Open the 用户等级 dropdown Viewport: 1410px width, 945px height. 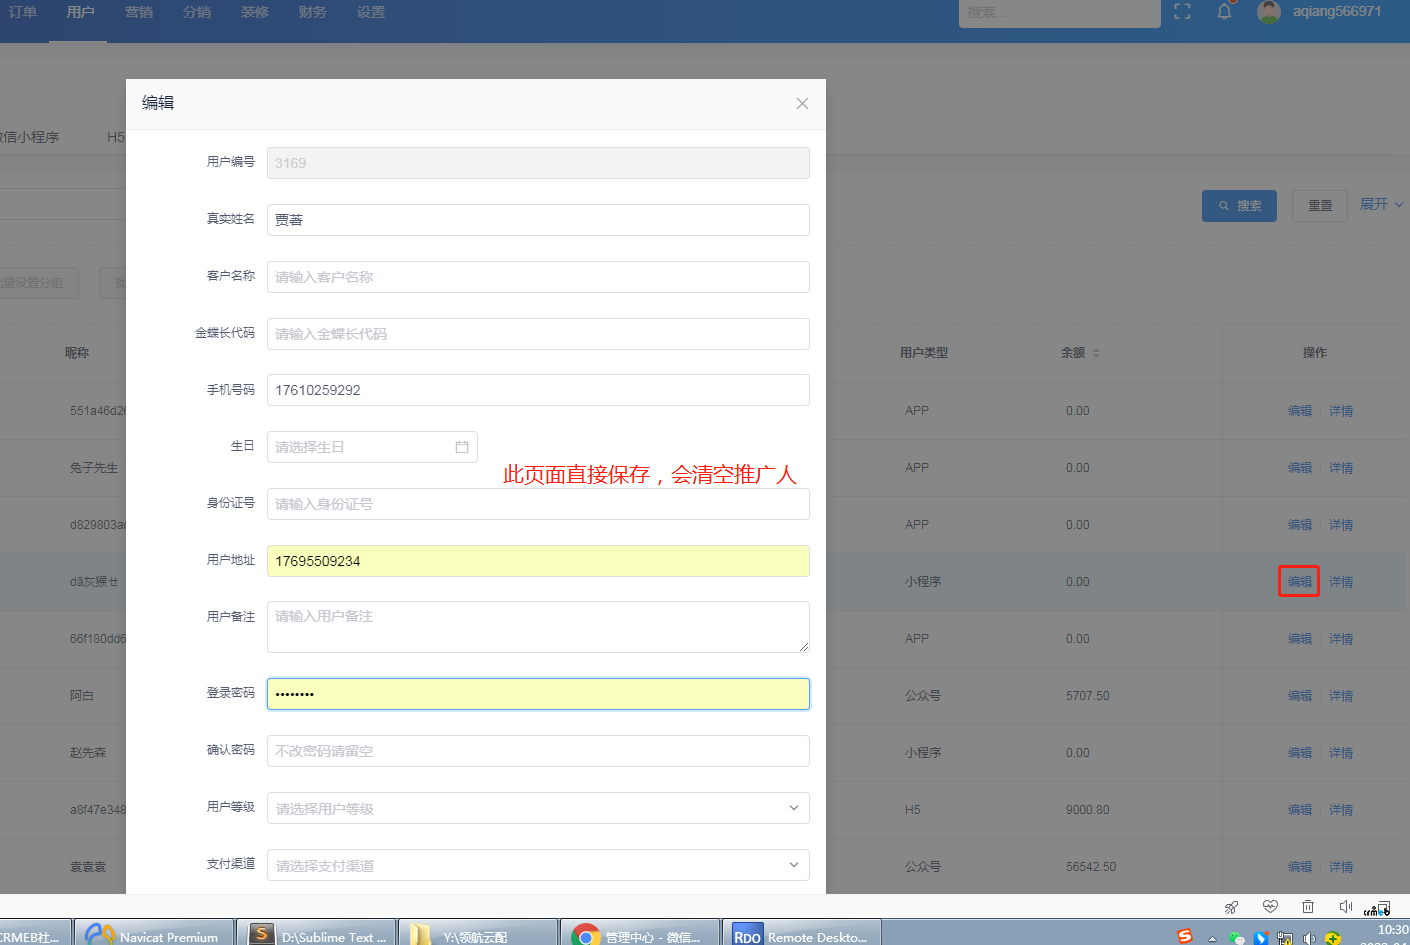coord(538,808)
